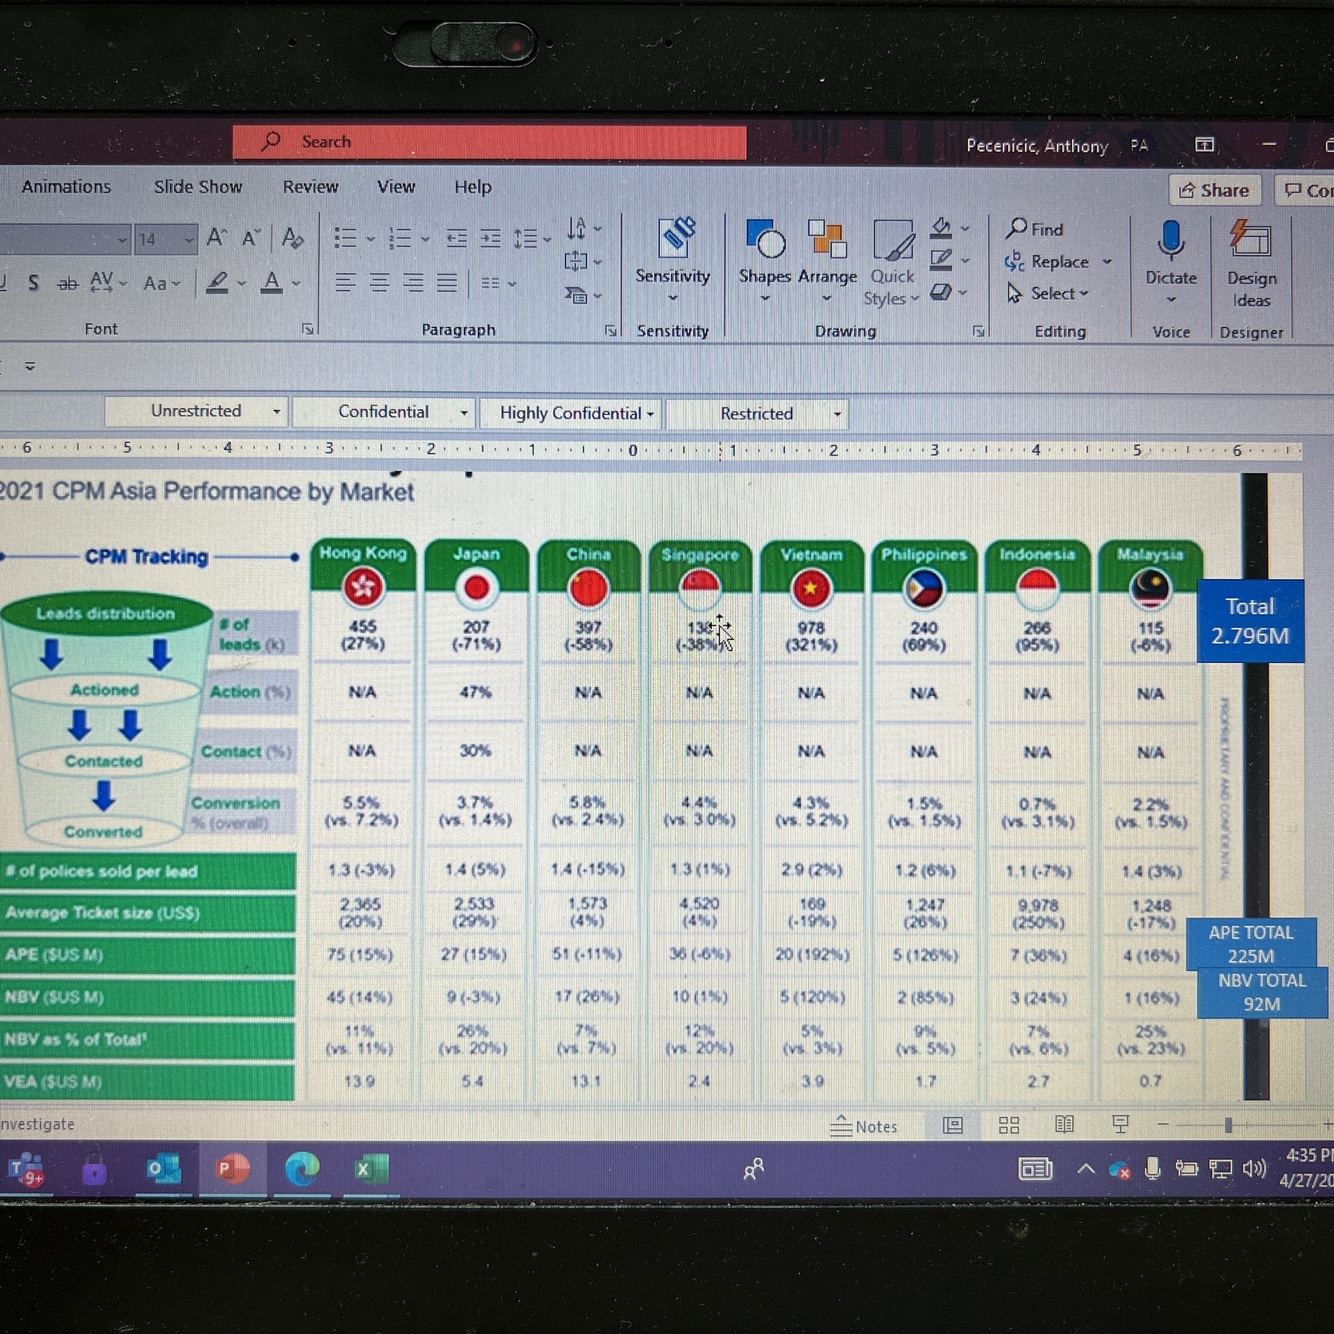Apply the font color
The height and width of the screenshot is (1334, 1334).
click(271, 283)
